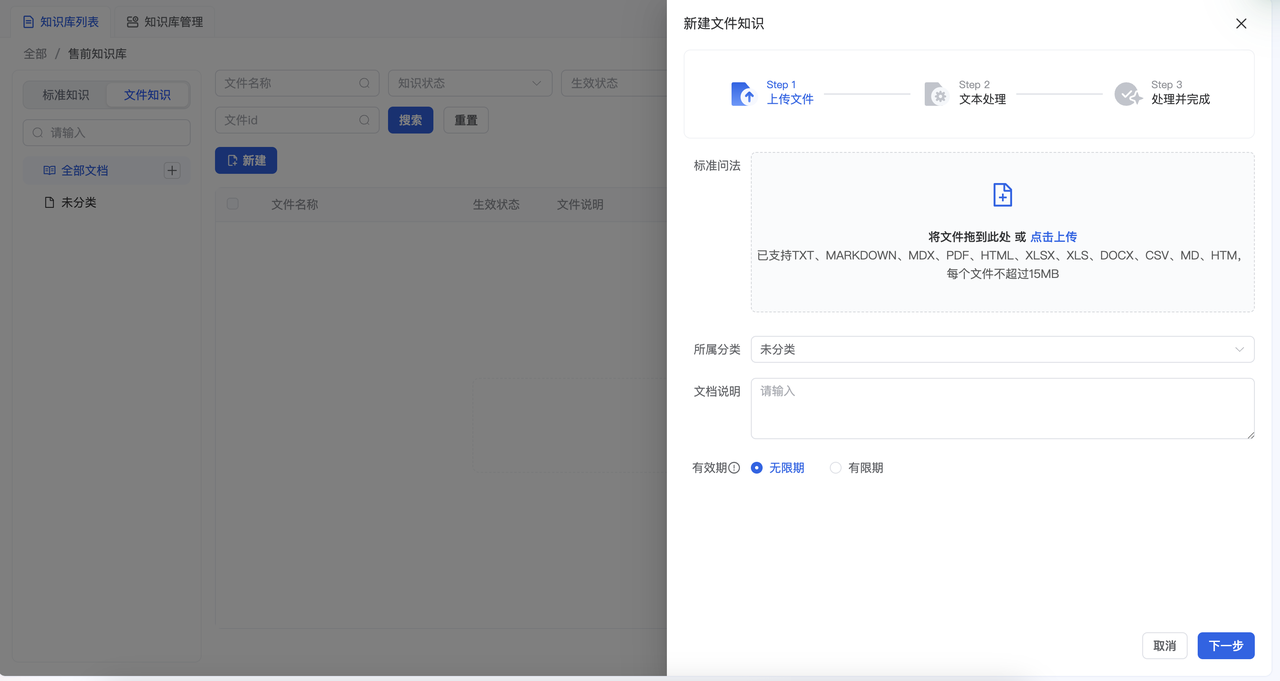This screenshot has width=1280, height=681.
Task: Click the validity period info icon
Action: point(734,468)
